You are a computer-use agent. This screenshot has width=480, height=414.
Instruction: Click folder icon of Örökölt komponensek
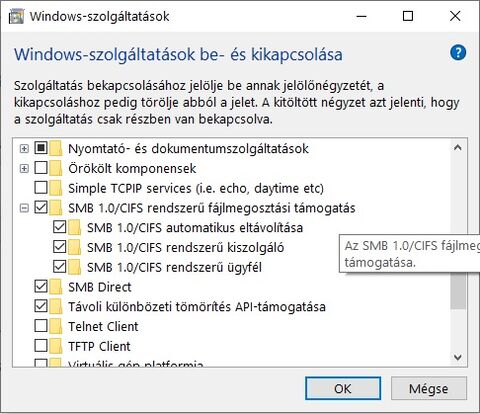56,168
